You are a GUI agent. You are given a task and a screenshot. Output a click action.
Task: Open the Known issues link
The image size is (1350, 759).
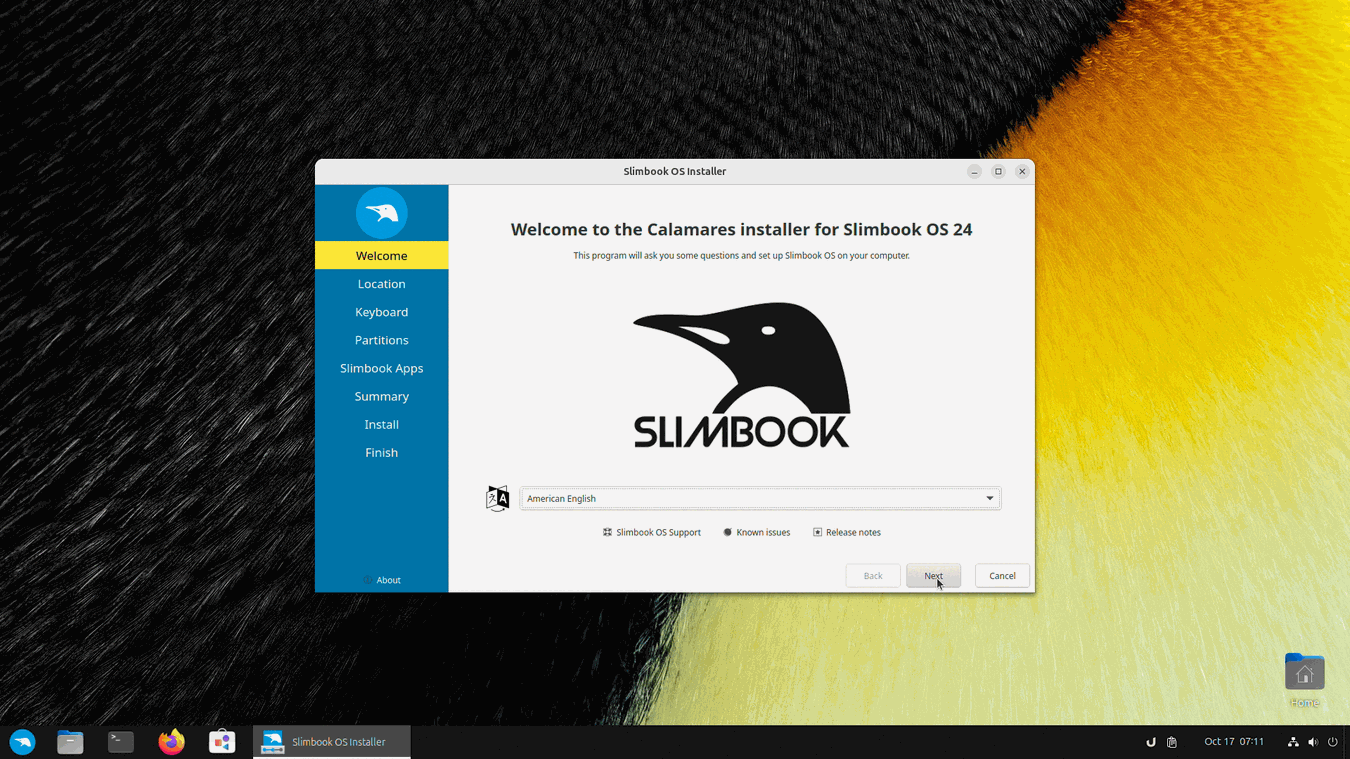757,532
